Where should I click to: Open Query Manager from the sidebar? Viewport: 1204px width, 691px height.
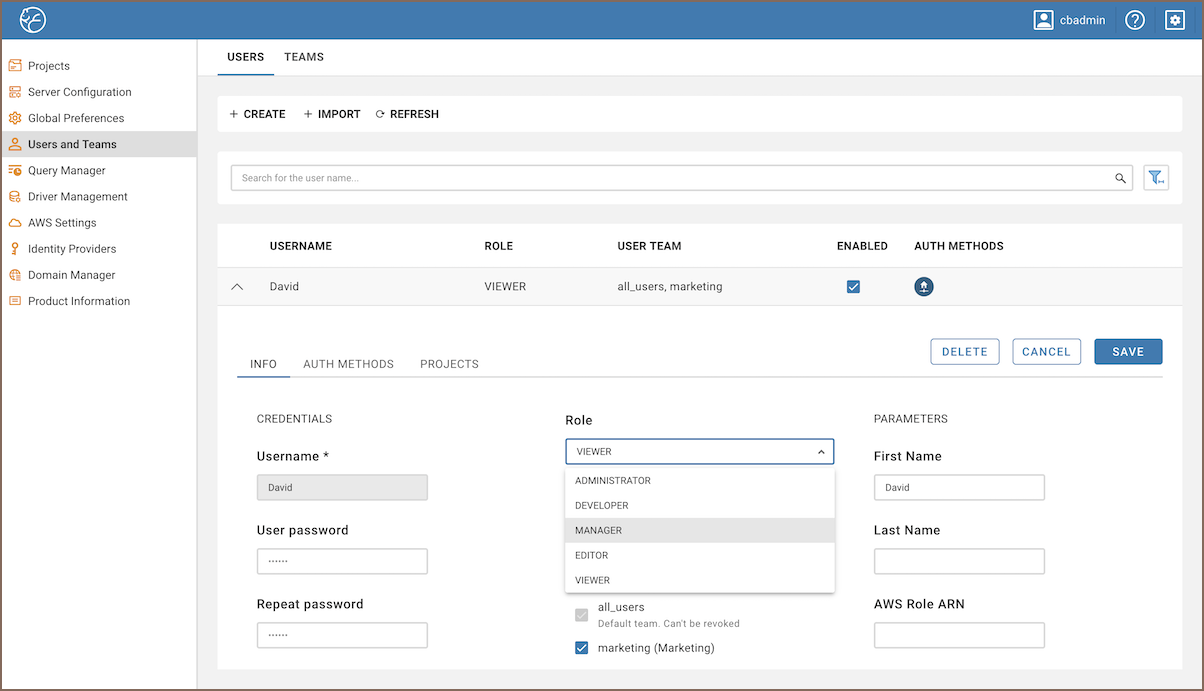(x=66, y=170)
